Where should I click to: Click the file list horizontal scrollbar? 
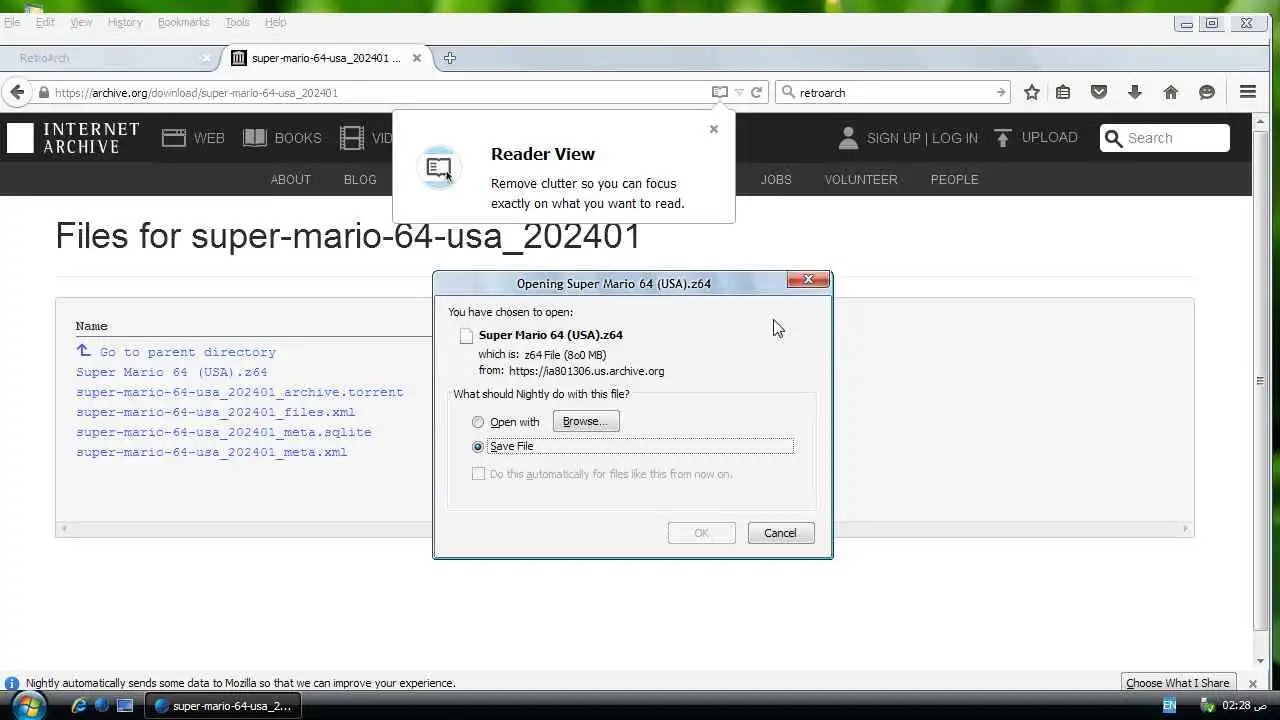(624, 528)
